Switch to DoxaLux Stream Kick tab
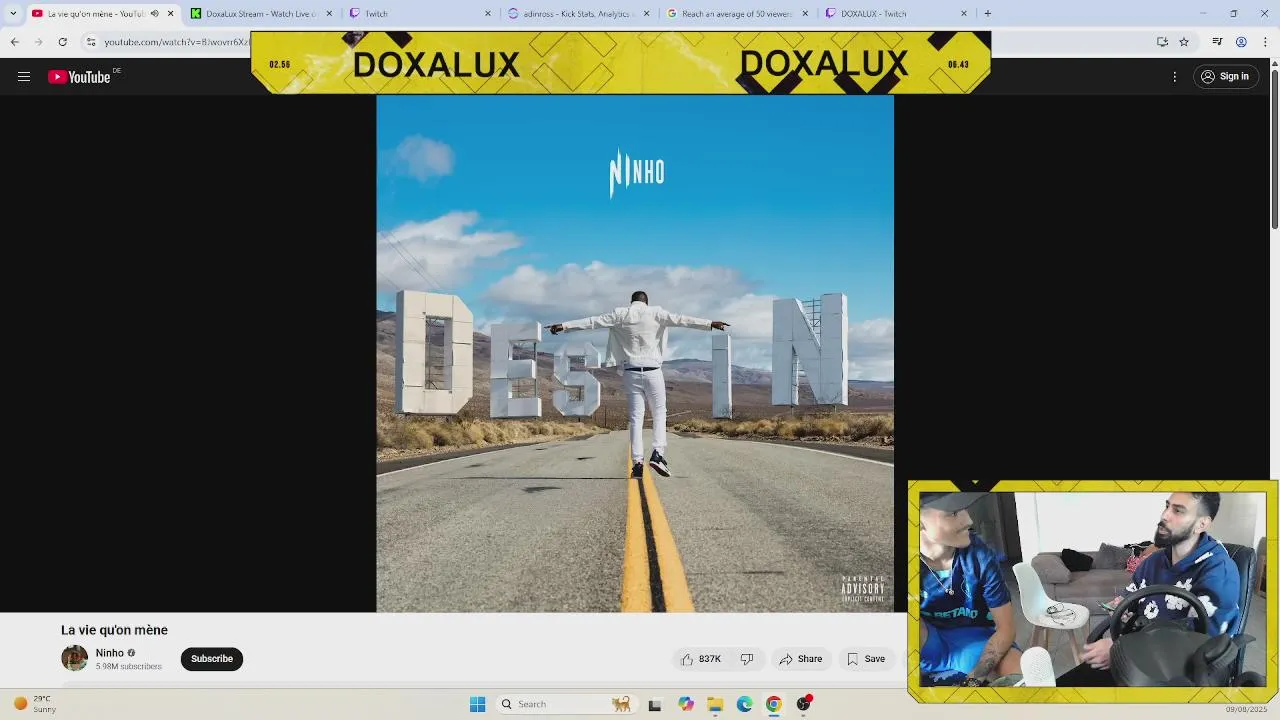This screenshot has width=1280, height=720. (262, 14)
